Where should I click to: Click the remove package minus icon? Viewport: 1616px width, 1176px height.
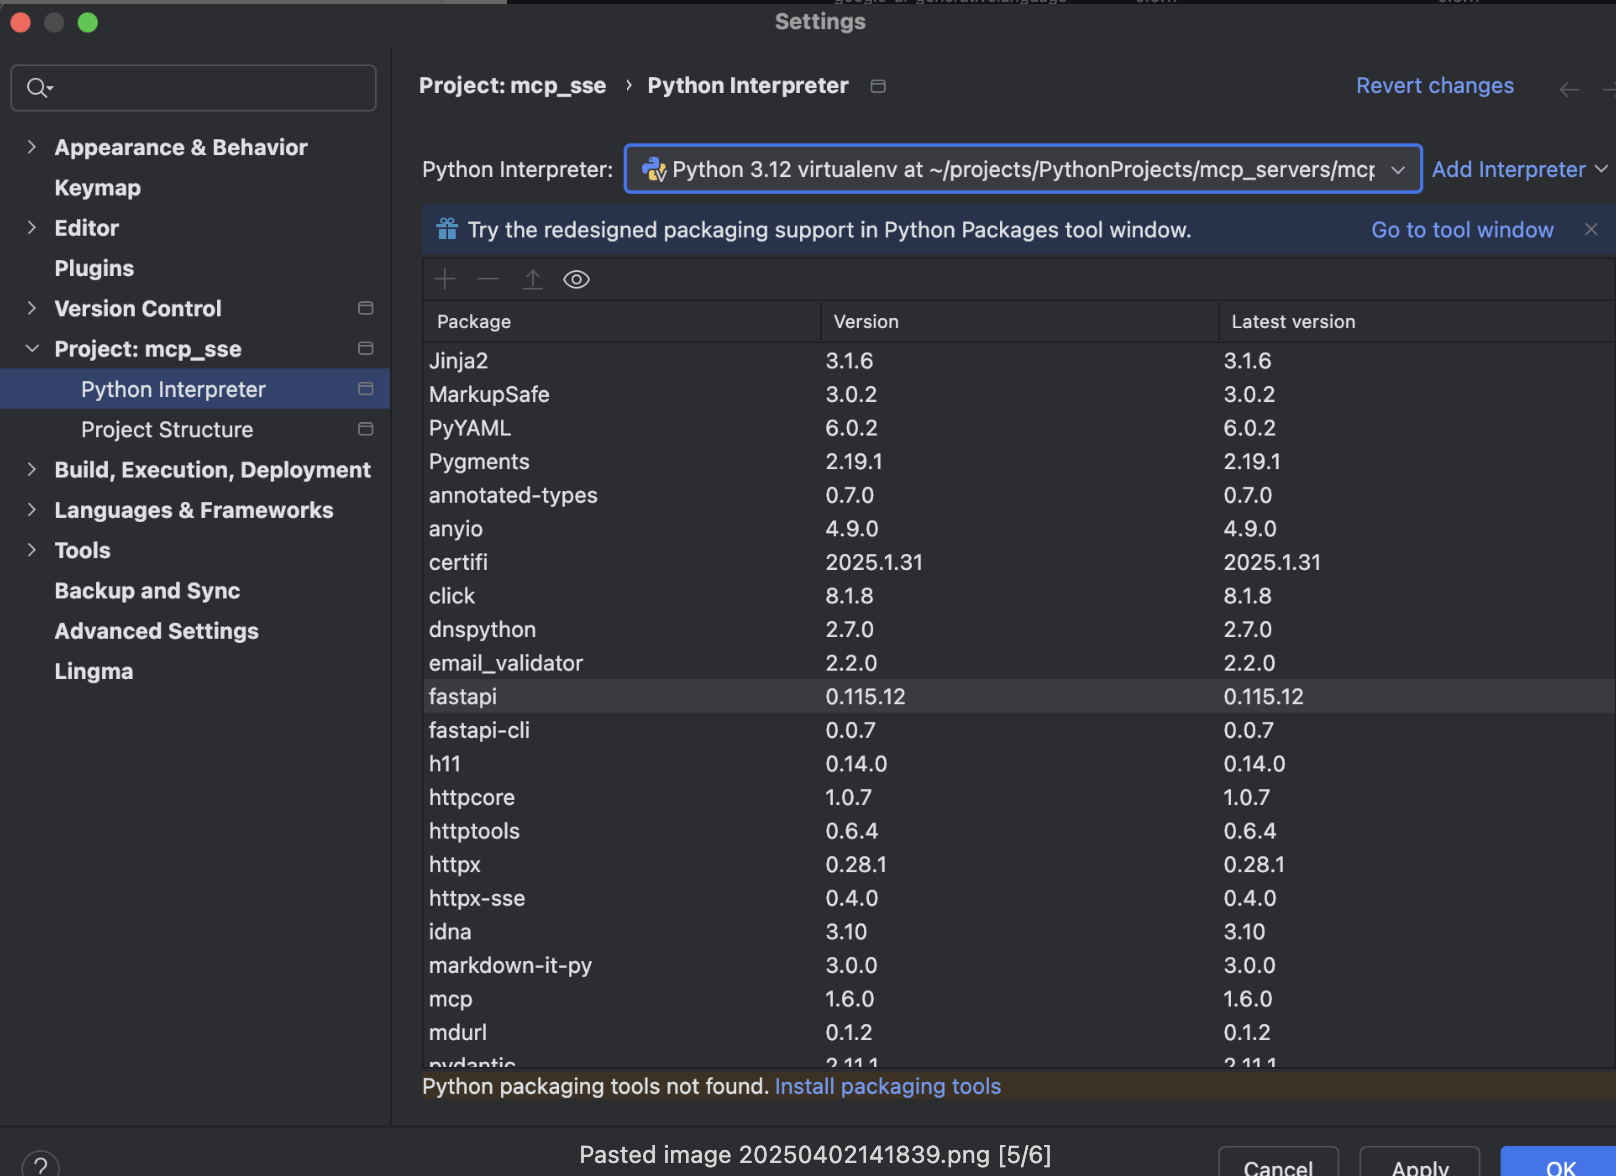coord(488,279)
